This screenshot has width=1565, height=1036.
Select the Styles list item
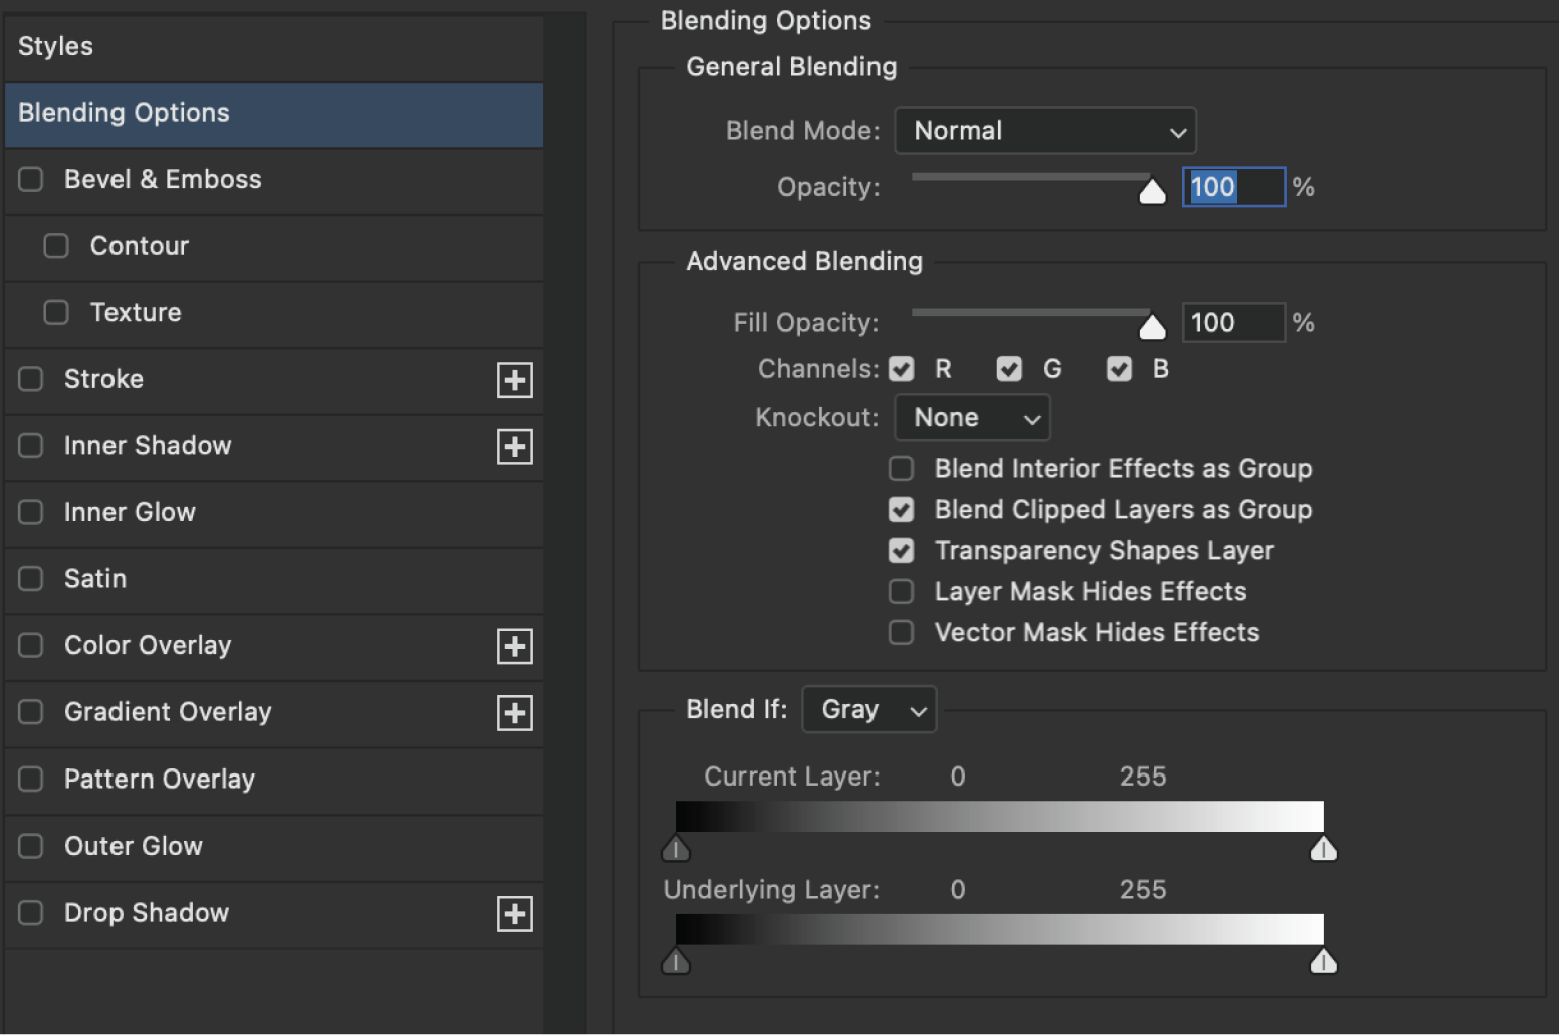(x=274, y=47)
